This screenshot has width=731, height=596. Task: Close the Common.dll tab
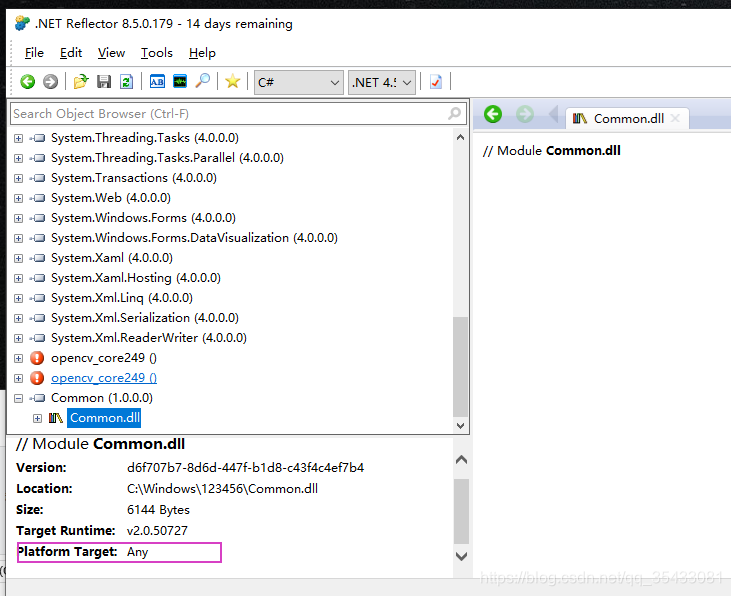pyautogui.click(x=675, y=118)
